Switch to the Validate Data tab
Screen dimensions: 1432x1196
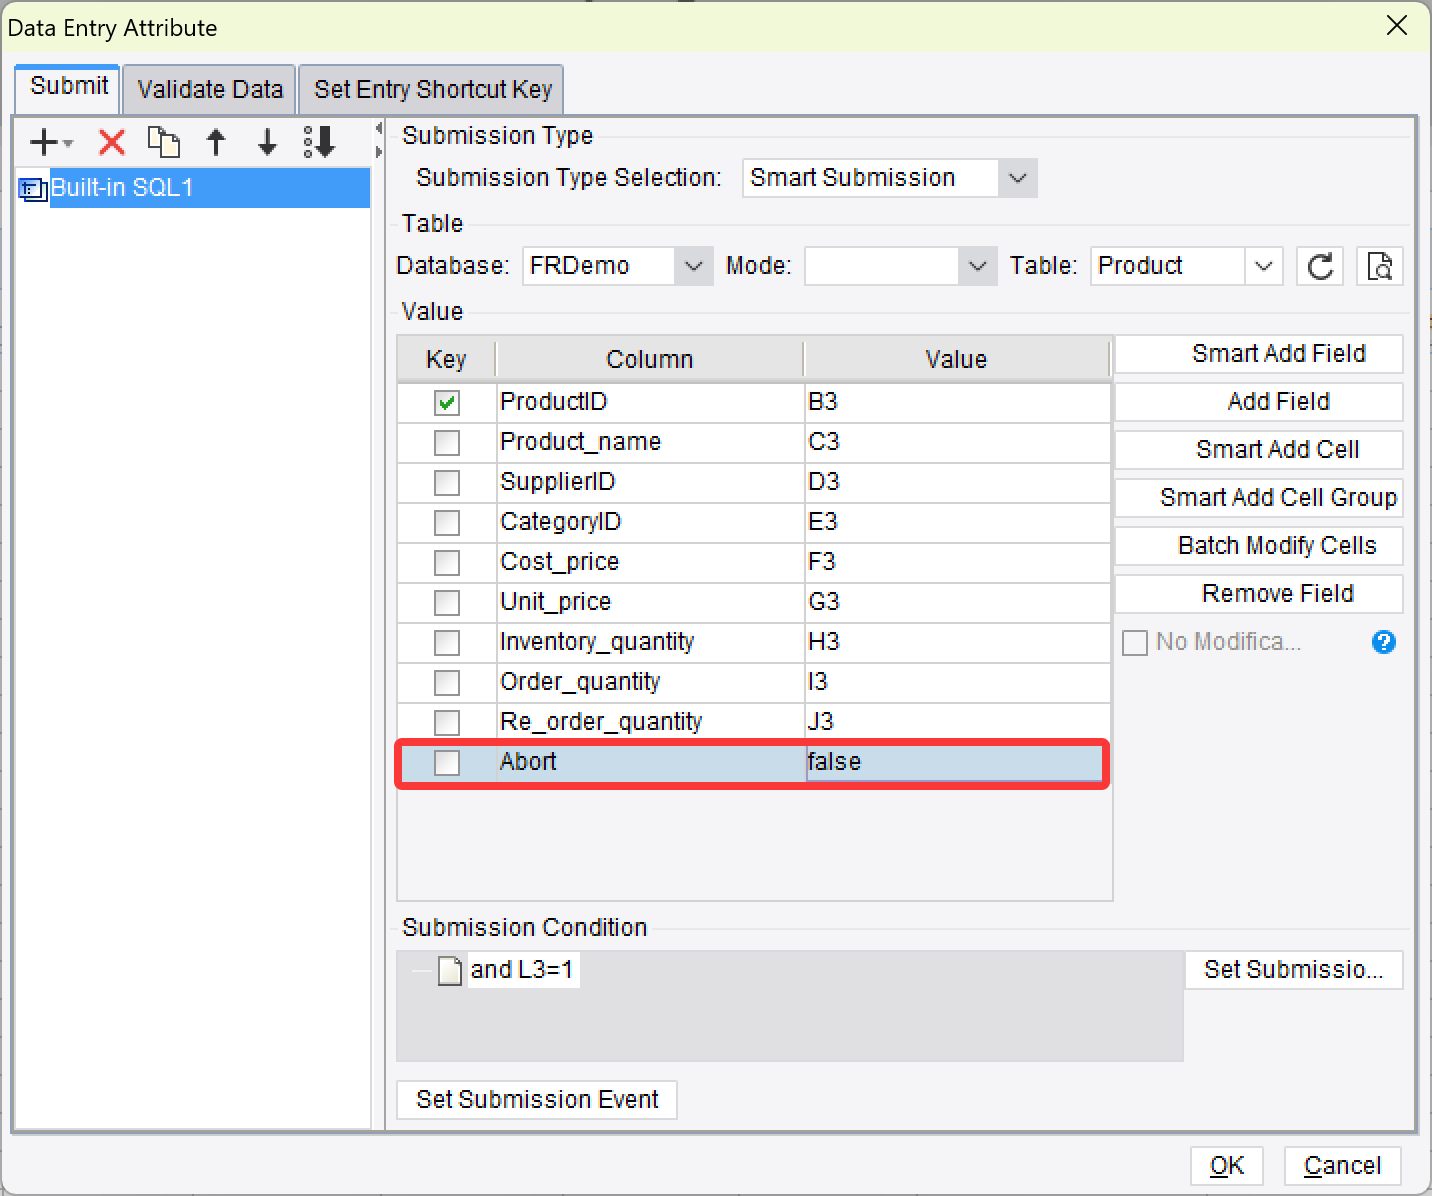pyautogui.click(x=208, y=89)
